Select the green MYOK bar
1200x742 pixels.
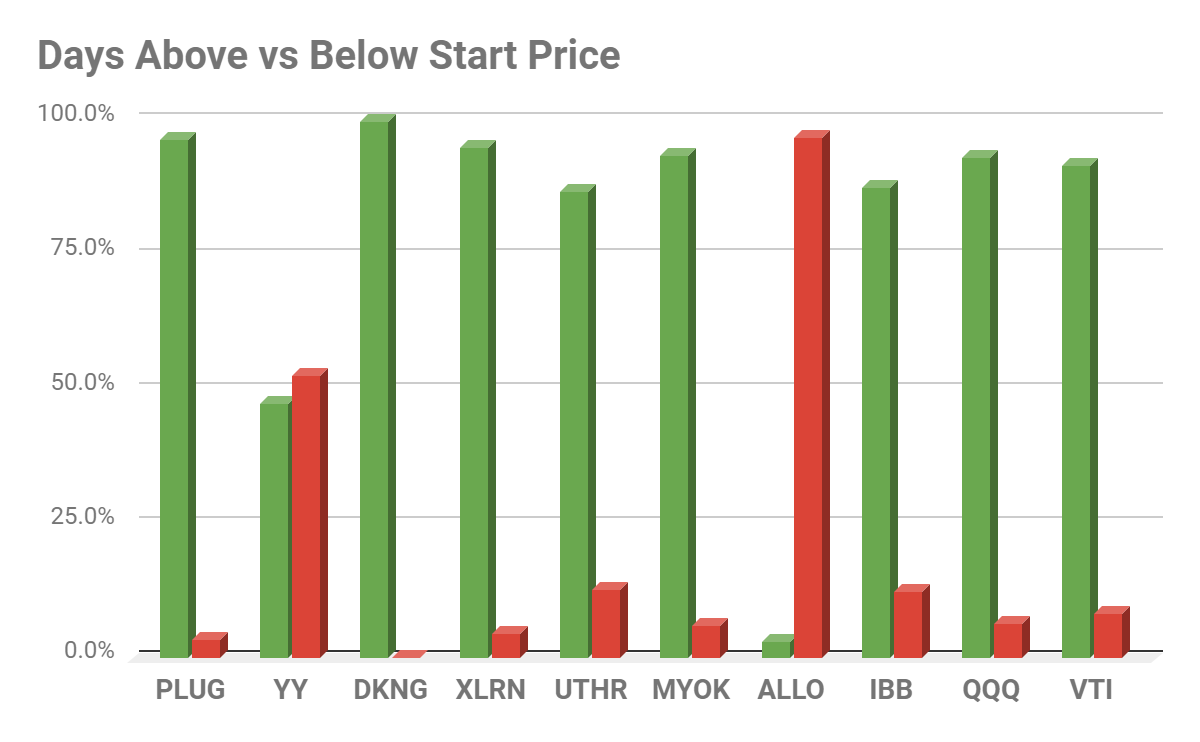click(677, 403)
